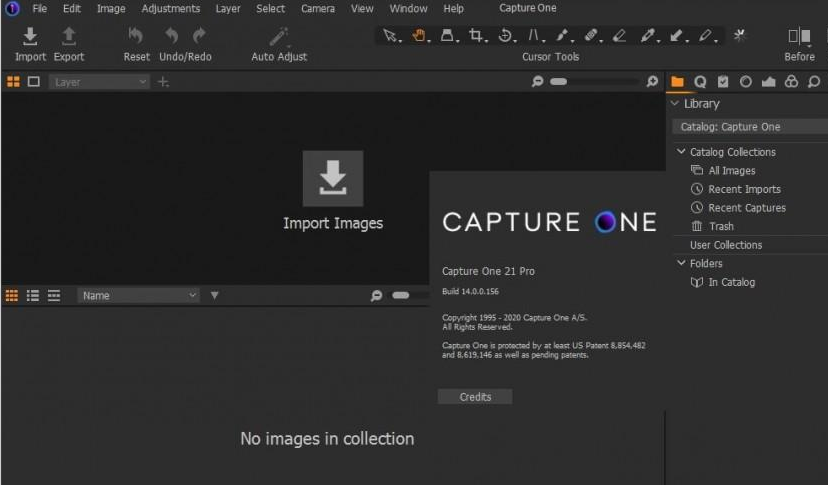The width and height of the screenshot is (828, 485).
Task: Select the Draw Mask brush tool
Action: pos(562,35)
